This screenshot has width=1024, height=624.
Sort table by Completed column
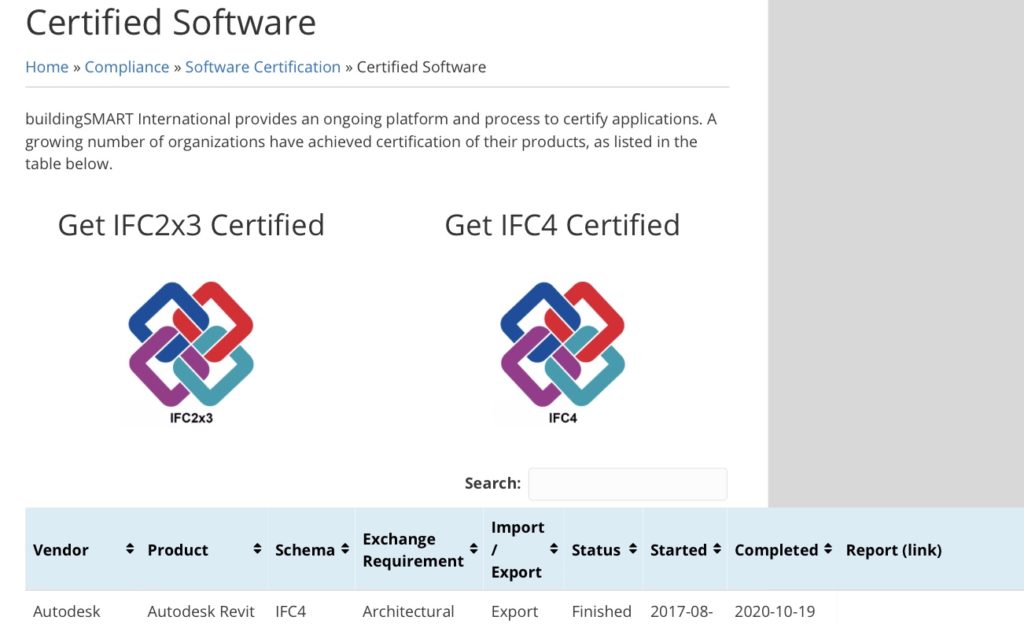(782, 550)
